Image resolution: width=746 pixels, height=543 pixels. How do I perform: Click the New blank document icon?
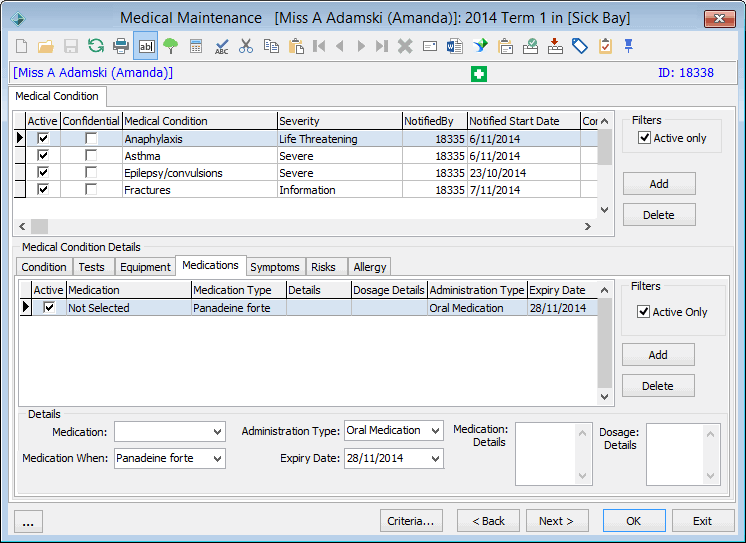point(21,46)
